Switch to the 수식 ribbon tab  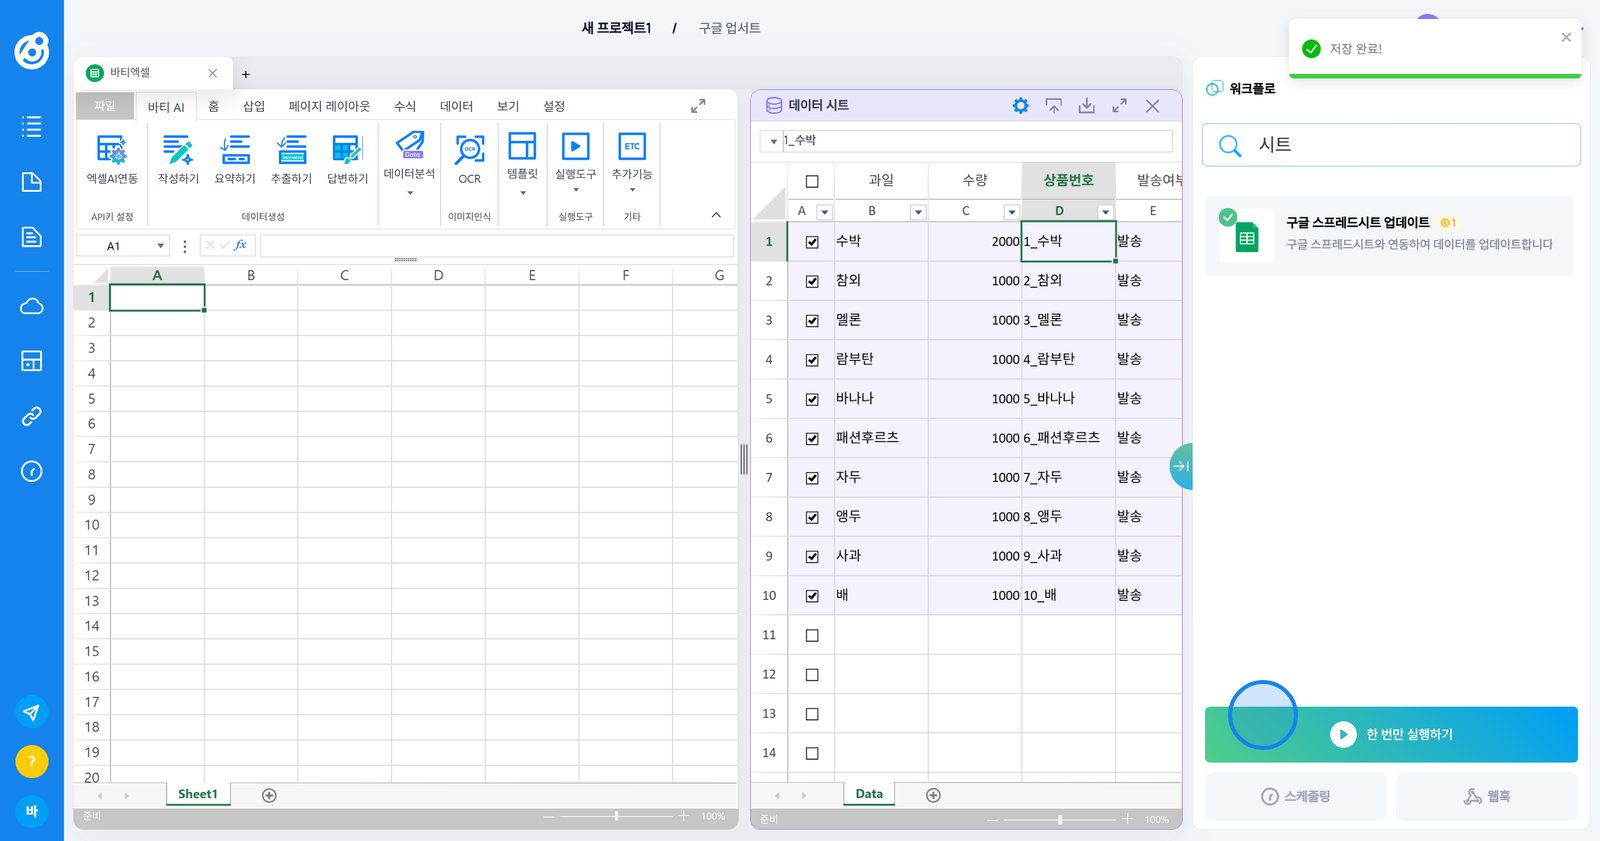pos(405,106)
